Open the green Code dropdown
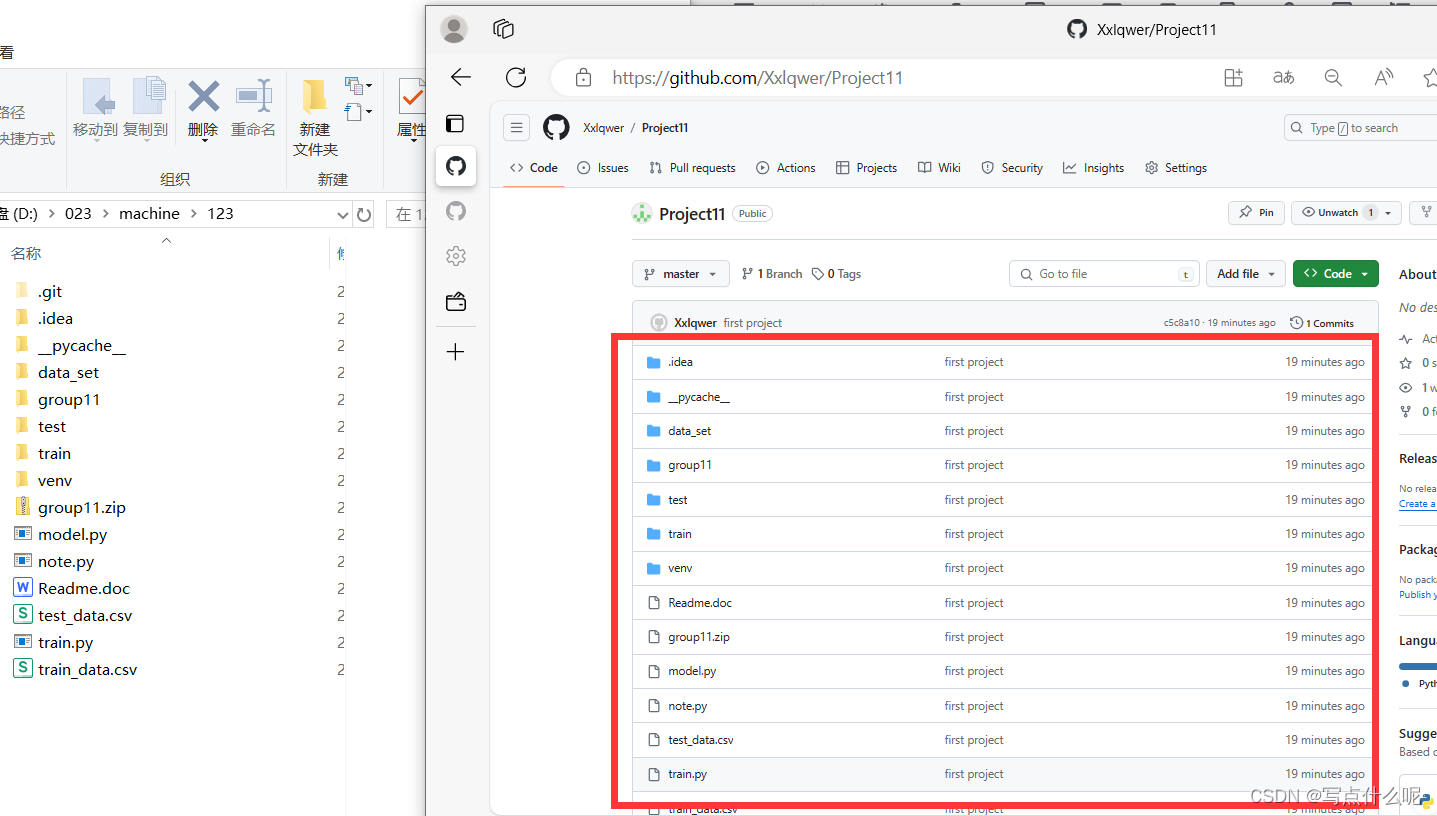The width and height of the screenshot is (1437, 816). (x=1335, y=273)
